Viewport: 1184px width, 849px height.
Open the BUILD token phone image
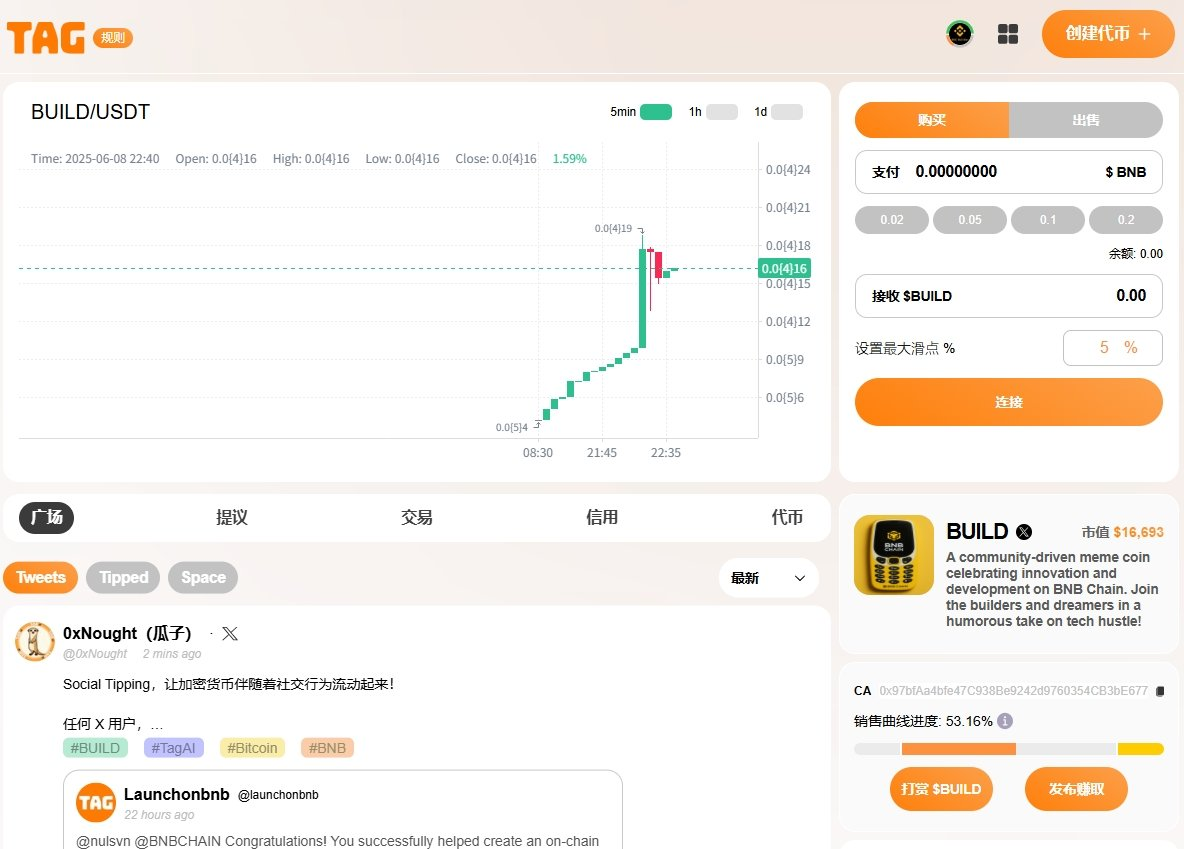pyautogui.click(x=894, y=555)
